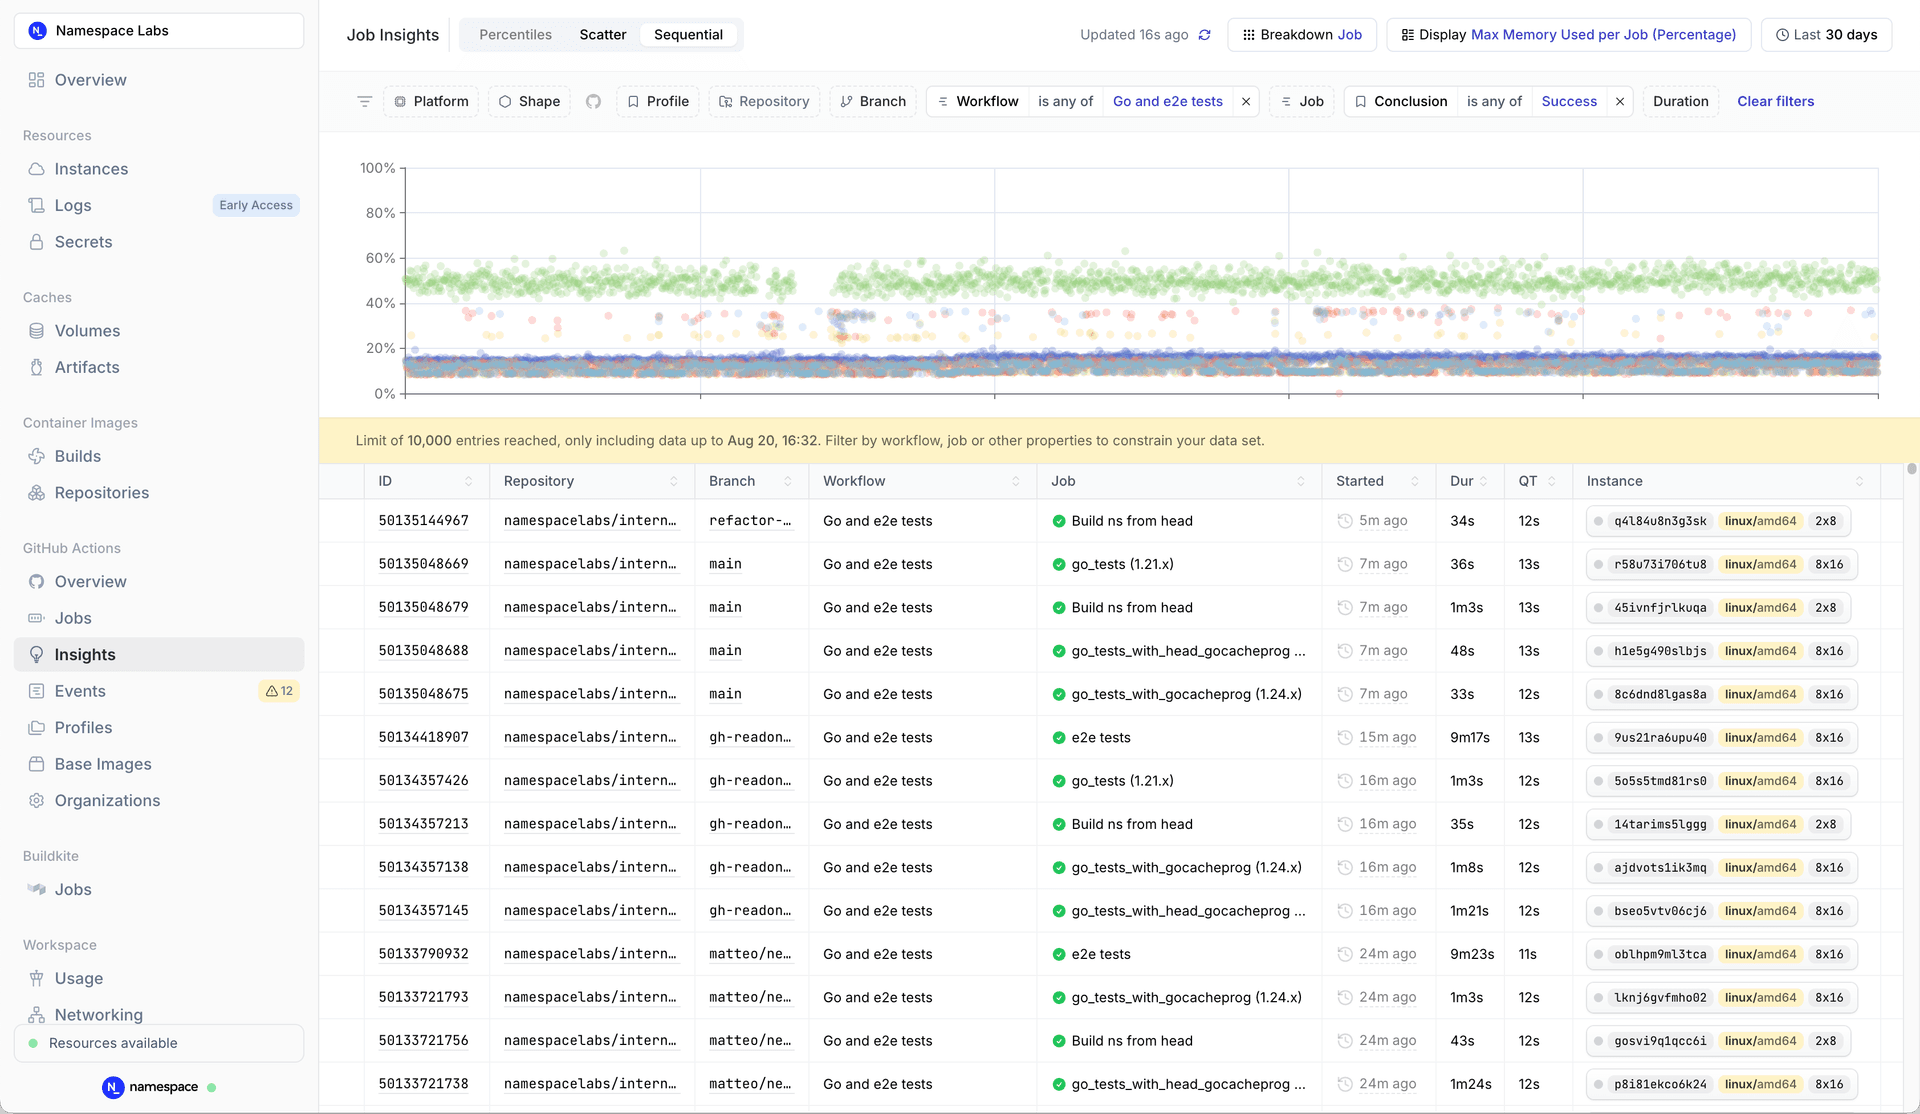The image size is (1920, 1114).
Task: Open the 'is any of' operator dropdown for Workflow
Action: [1065, 101]
